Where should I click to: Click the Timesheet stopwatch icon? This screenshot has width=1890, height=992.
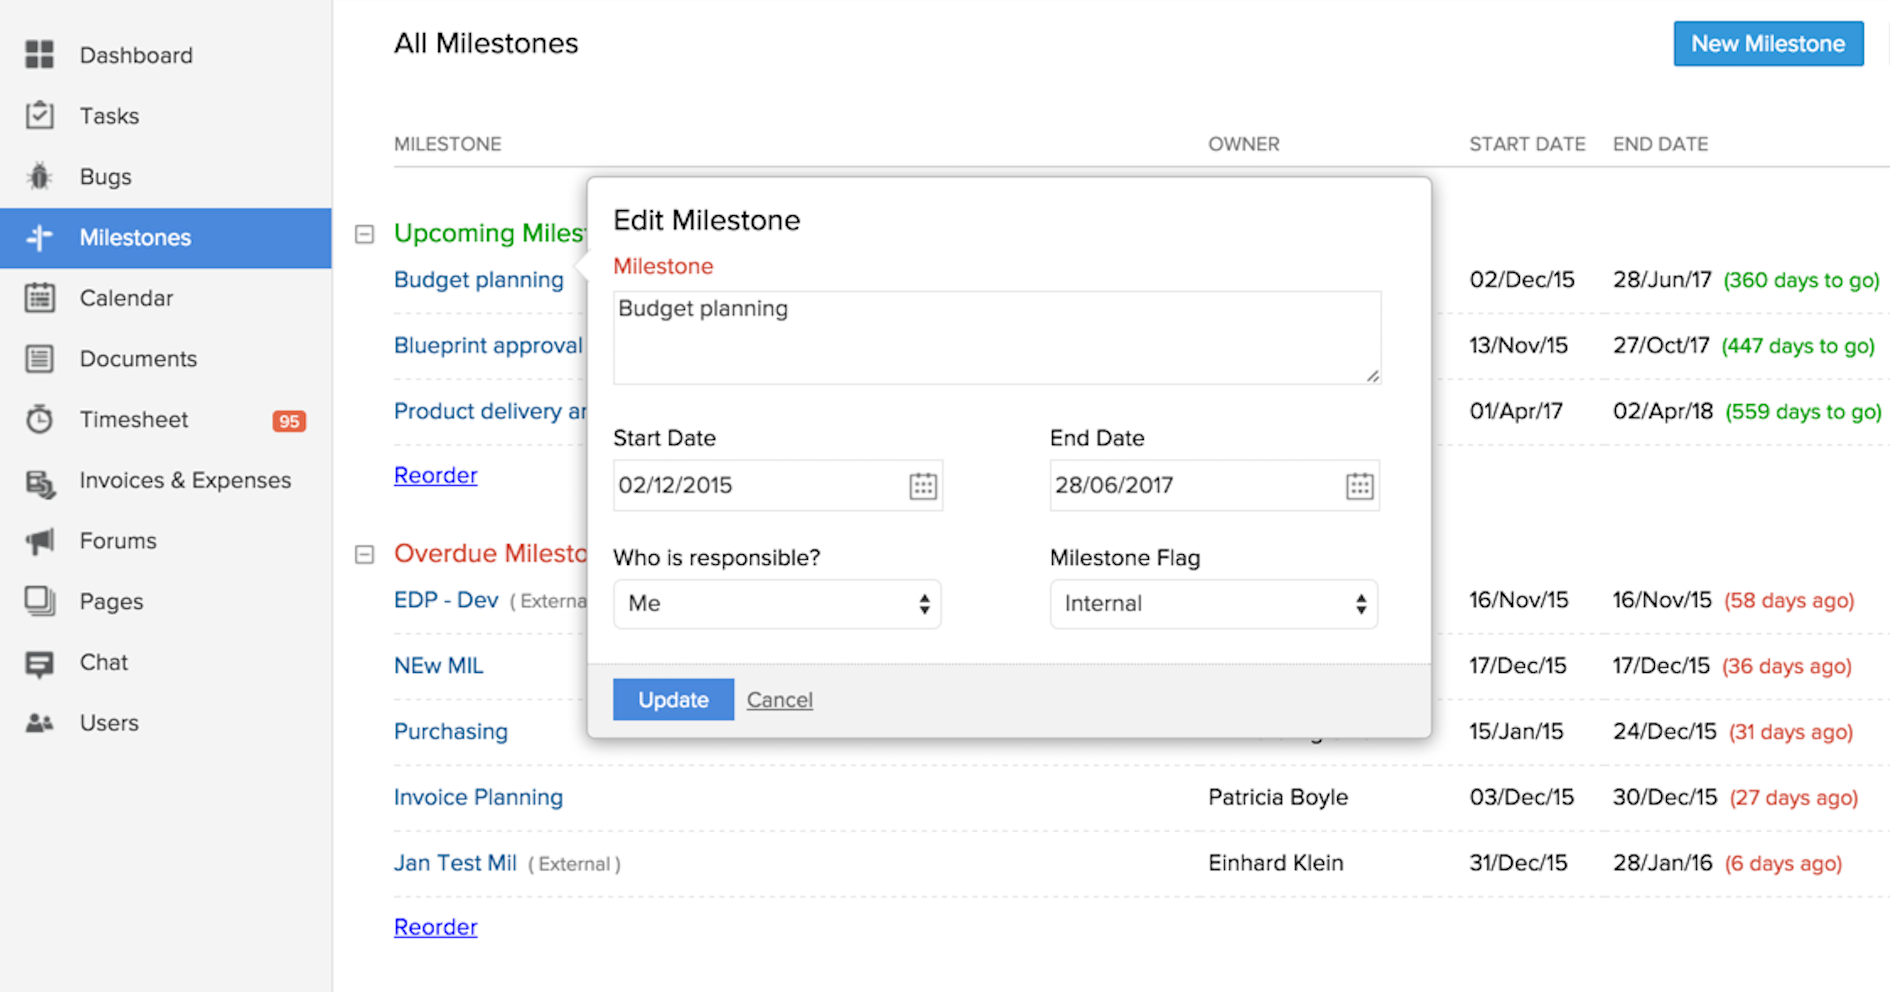tap(39, 419)
